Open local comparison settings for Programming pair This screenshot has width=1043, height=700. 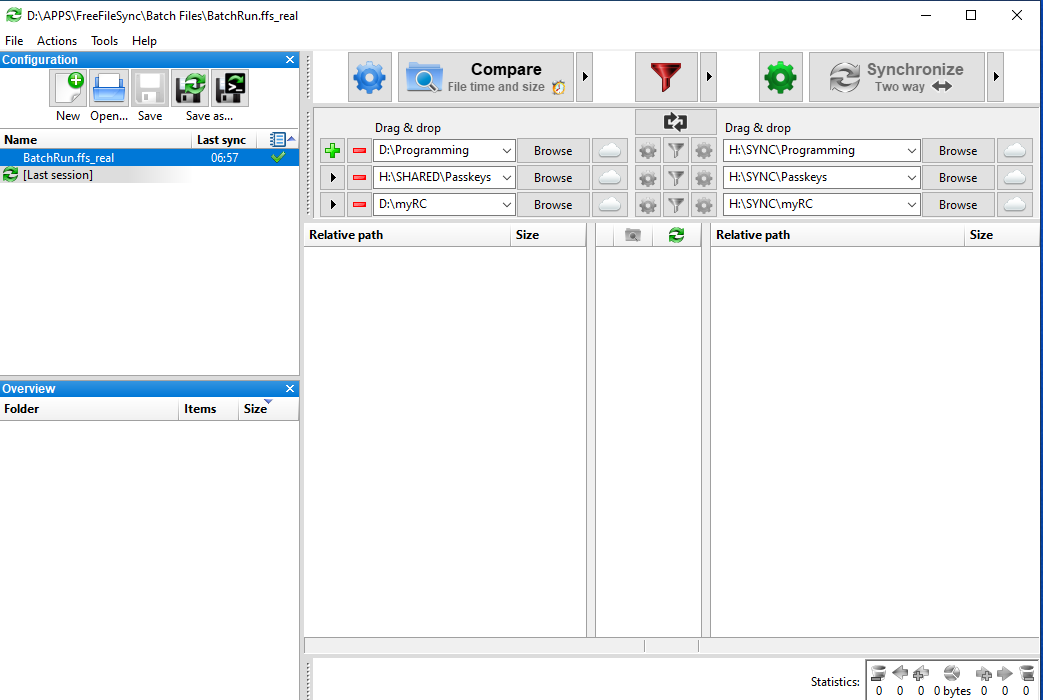point(648,151)
